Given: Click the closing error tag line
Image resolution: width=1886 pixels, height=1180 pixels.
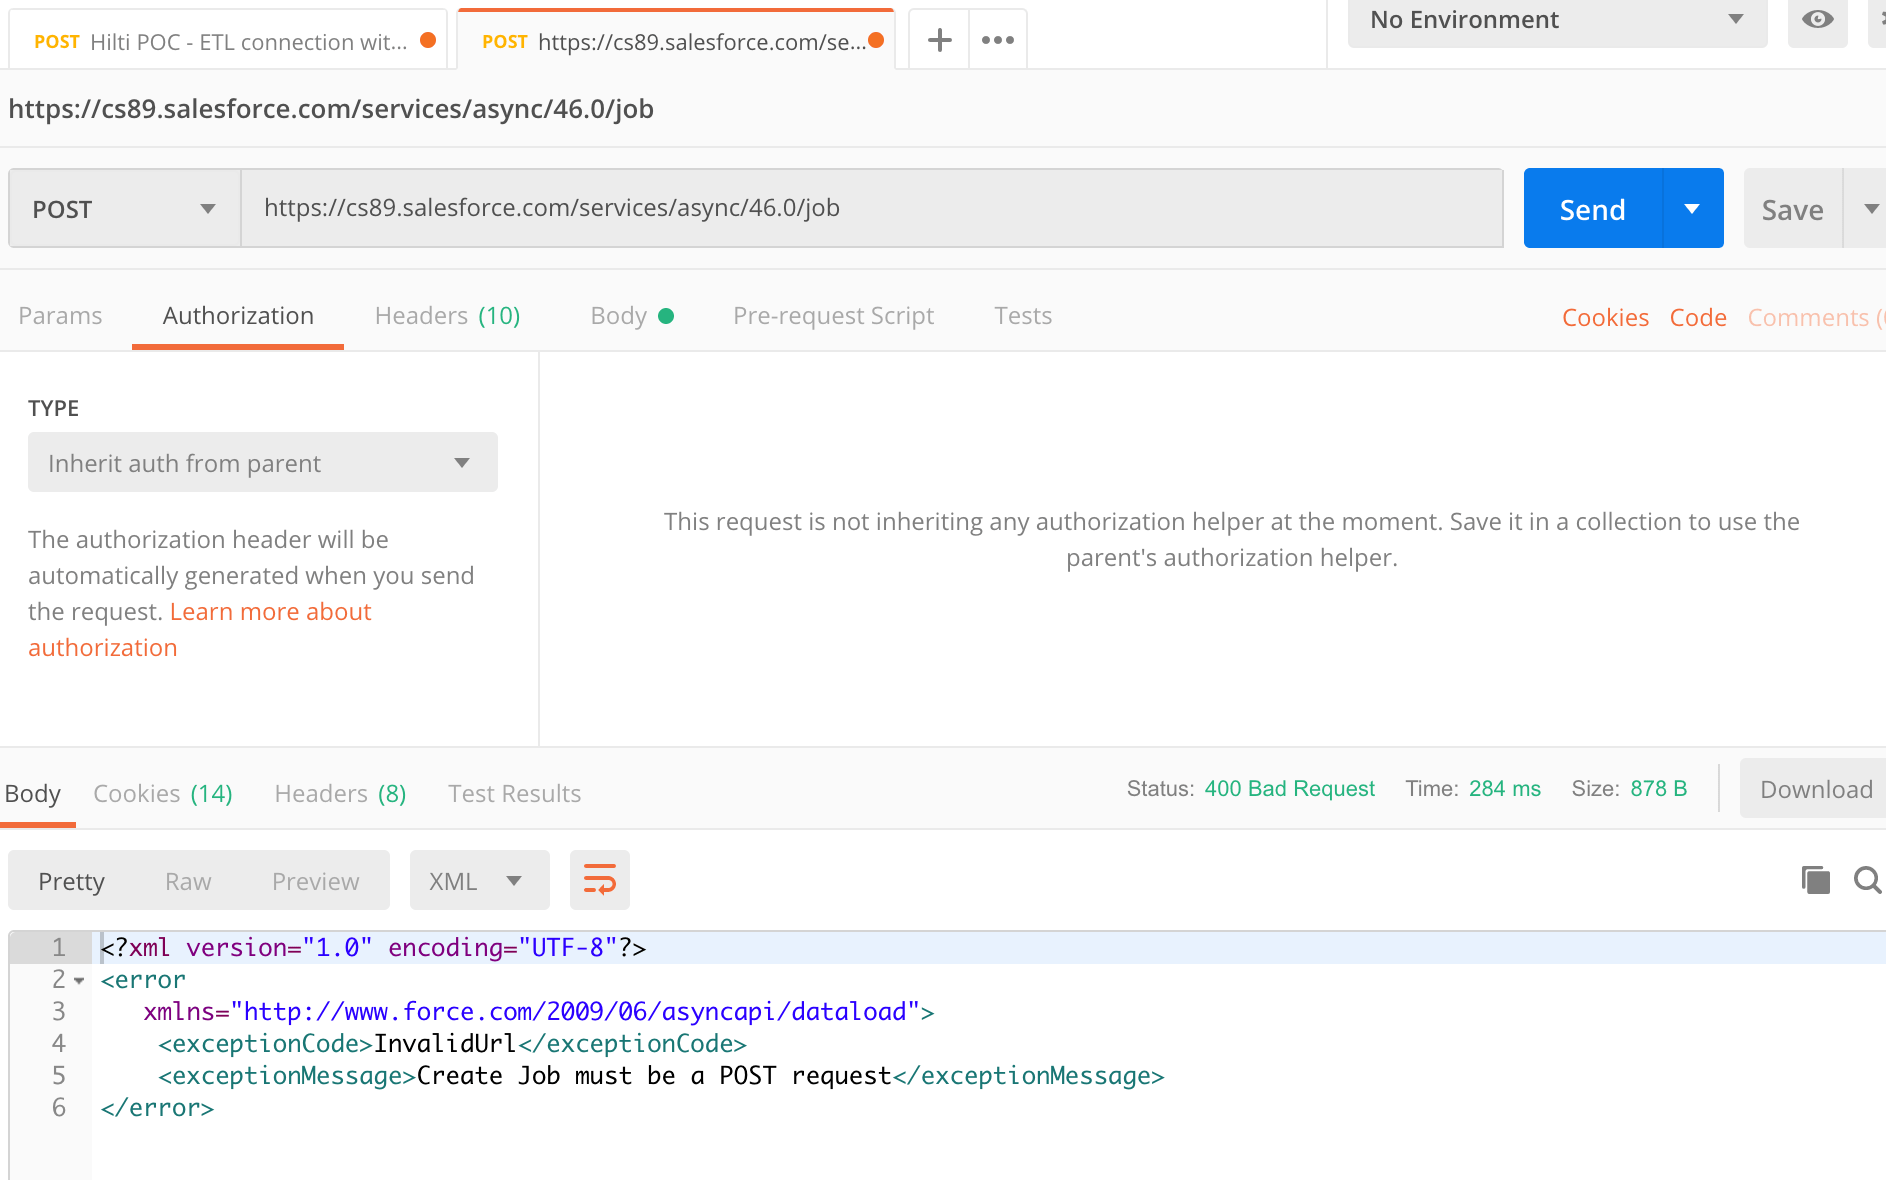Looking at the screenshot, I should pyautogui.click(x=157, y=1108).
